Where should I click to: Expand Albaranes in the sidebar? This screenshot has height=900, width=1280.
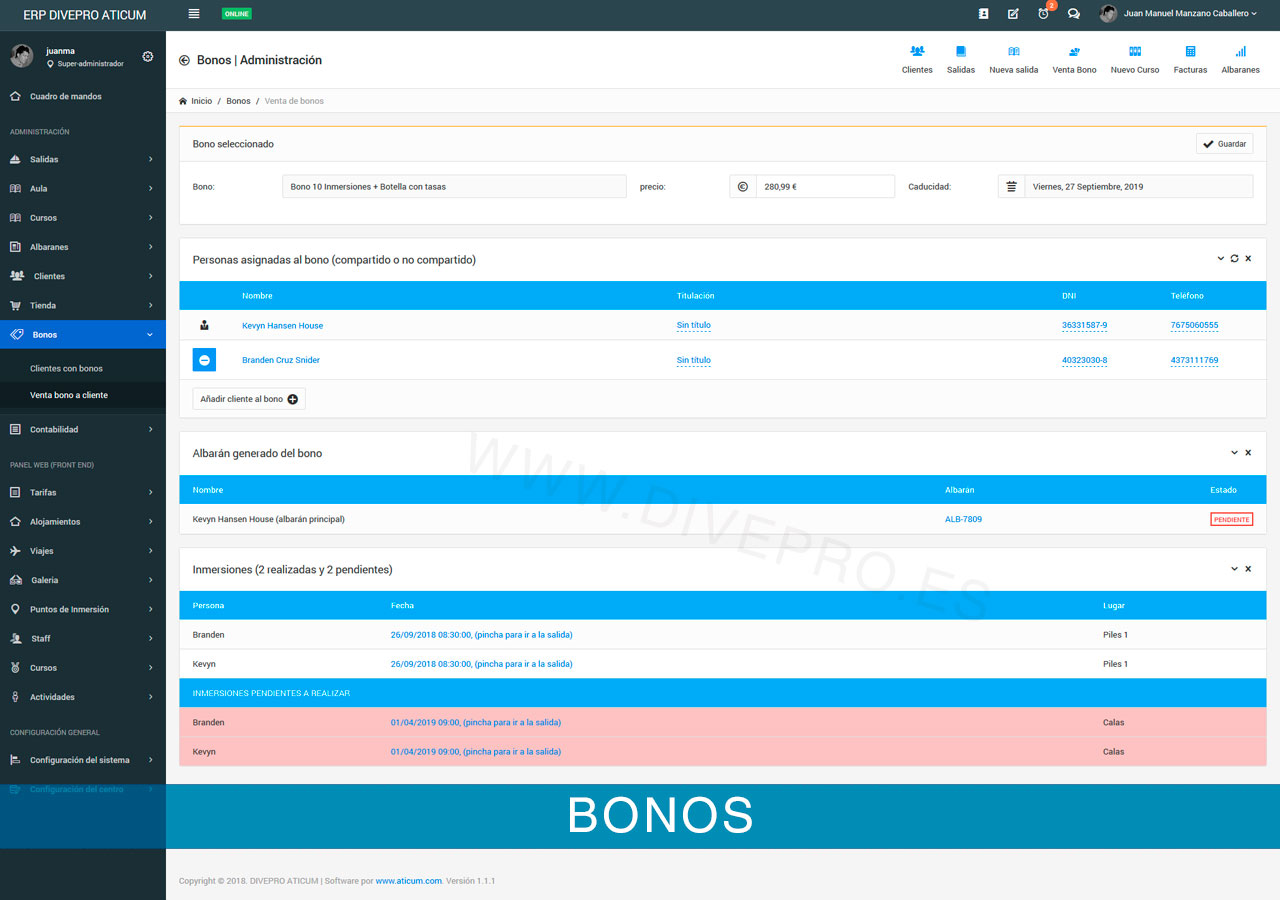(83, 246)
